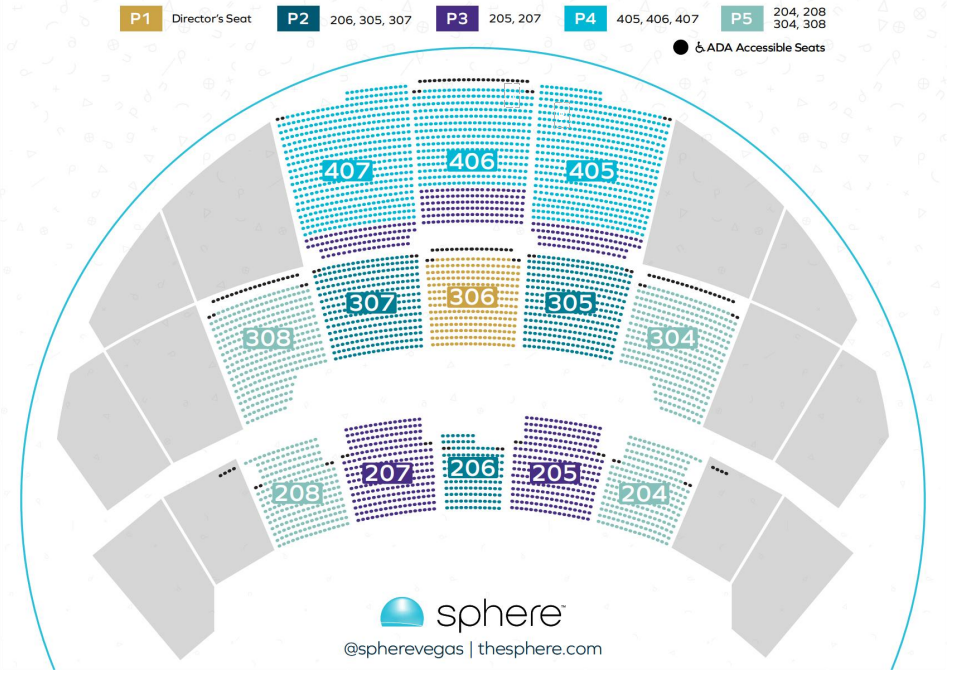Select section 304 label

[672, 338]
